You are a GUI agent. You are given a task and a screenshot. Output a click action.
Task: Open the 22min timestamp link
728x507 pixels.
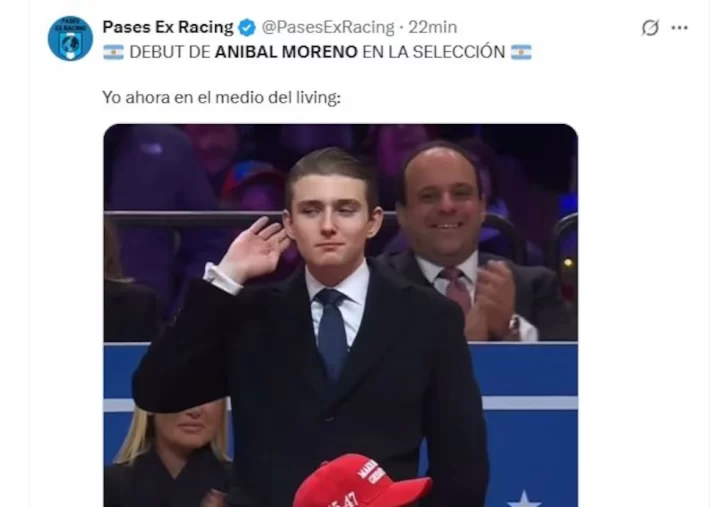pos(432,27)
